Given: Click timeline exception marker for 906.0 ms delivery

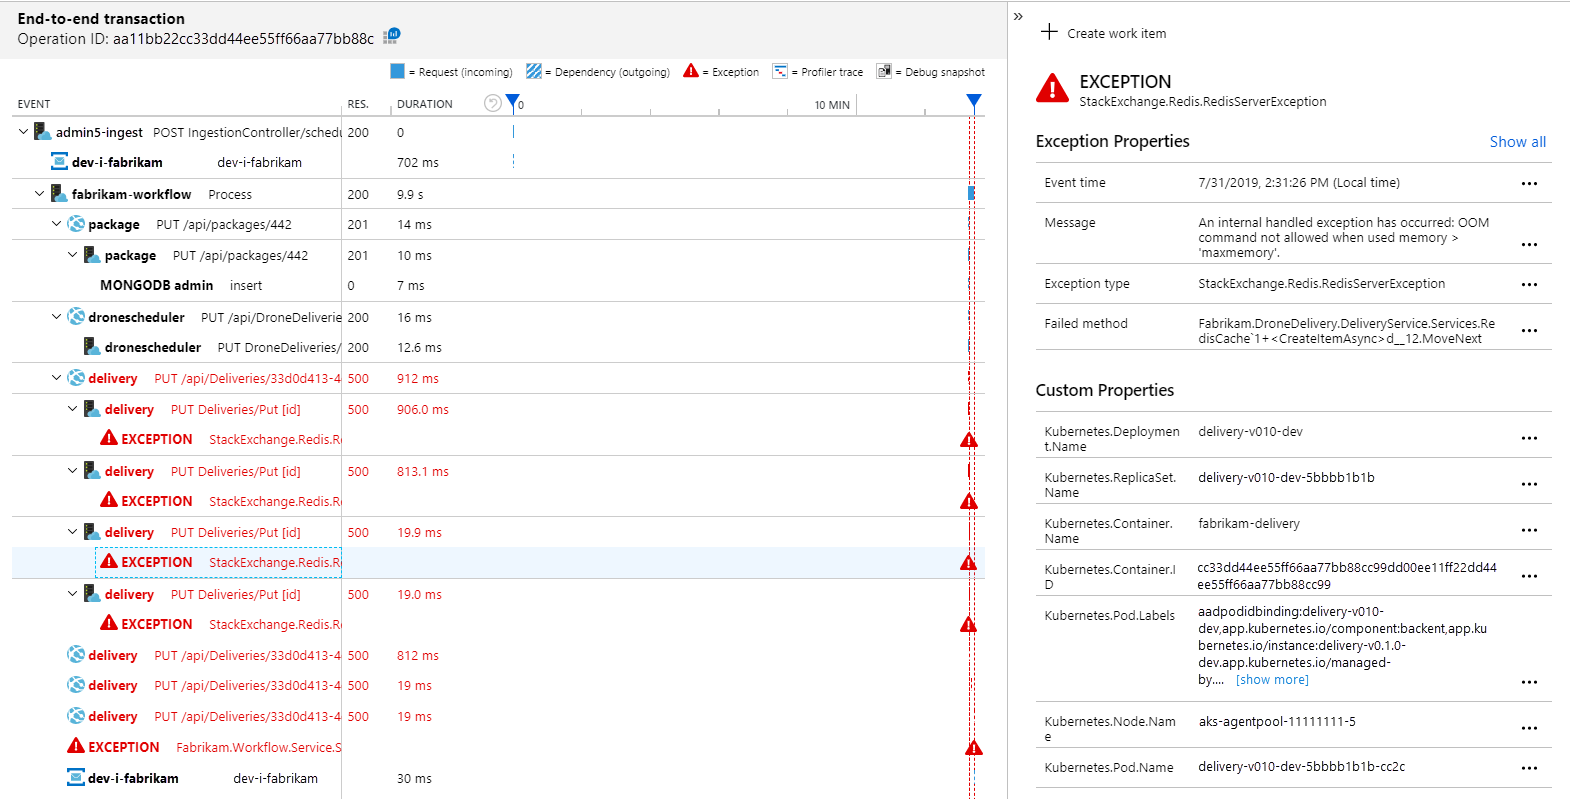Looking at the screenshot, I should click(x=968, y=440).
